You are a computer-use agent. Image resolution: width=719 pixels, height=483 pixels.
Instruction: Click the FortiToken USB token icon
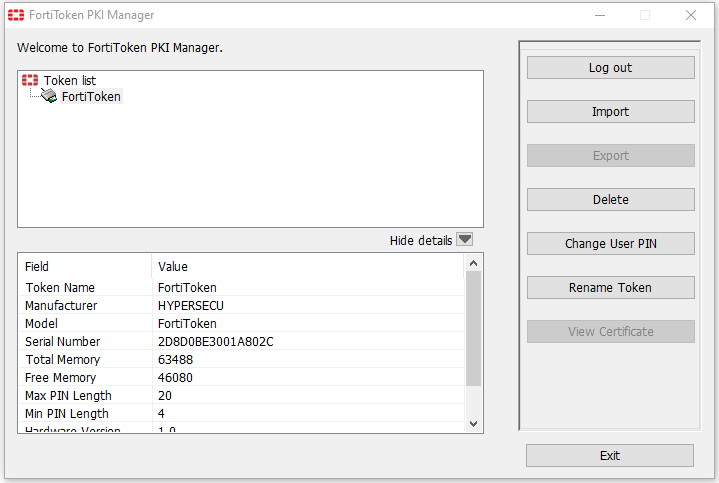49,96
